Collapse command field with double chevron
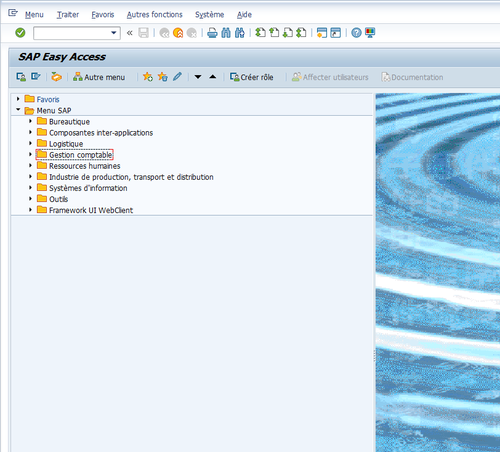 click(130, 33)
